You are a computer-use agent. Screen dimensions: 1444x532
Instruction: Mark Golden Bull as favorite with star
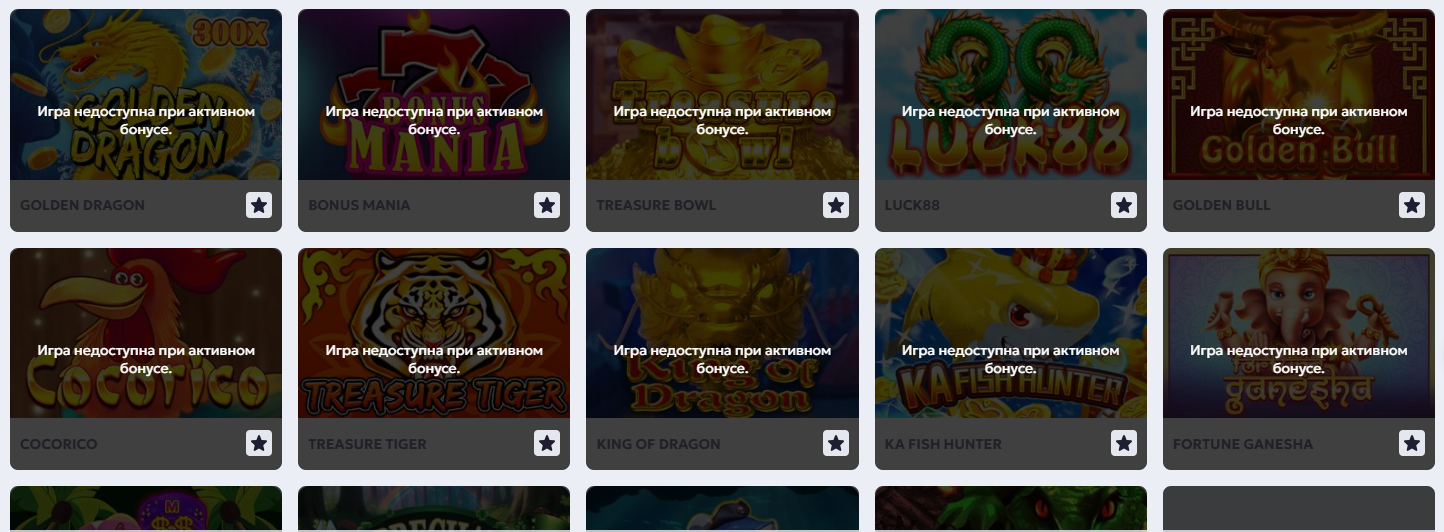click(1412, 205)
